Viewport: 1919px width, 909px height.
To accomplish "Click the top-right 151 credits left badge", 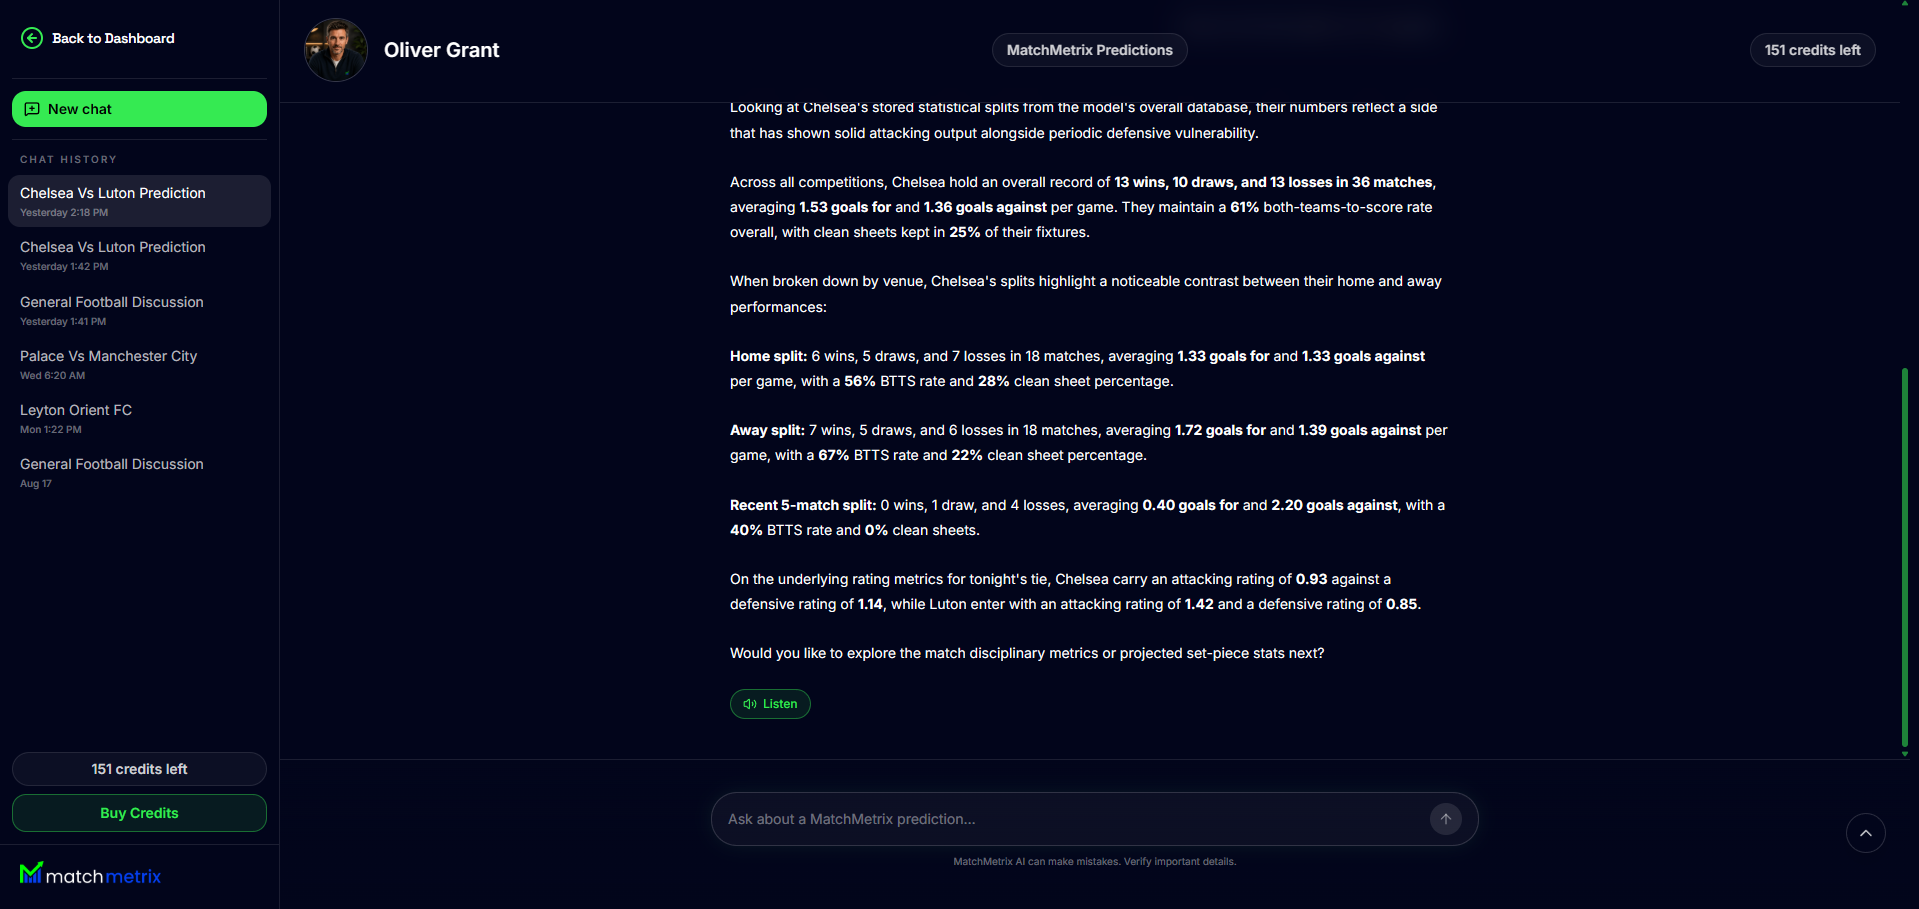I will [1812, 50].
